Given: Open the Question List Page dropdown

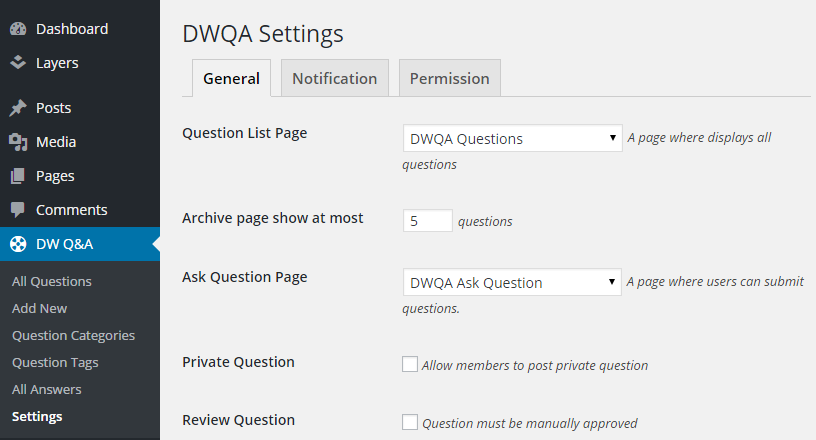Looking at the screenshot, I should [512, 139].
